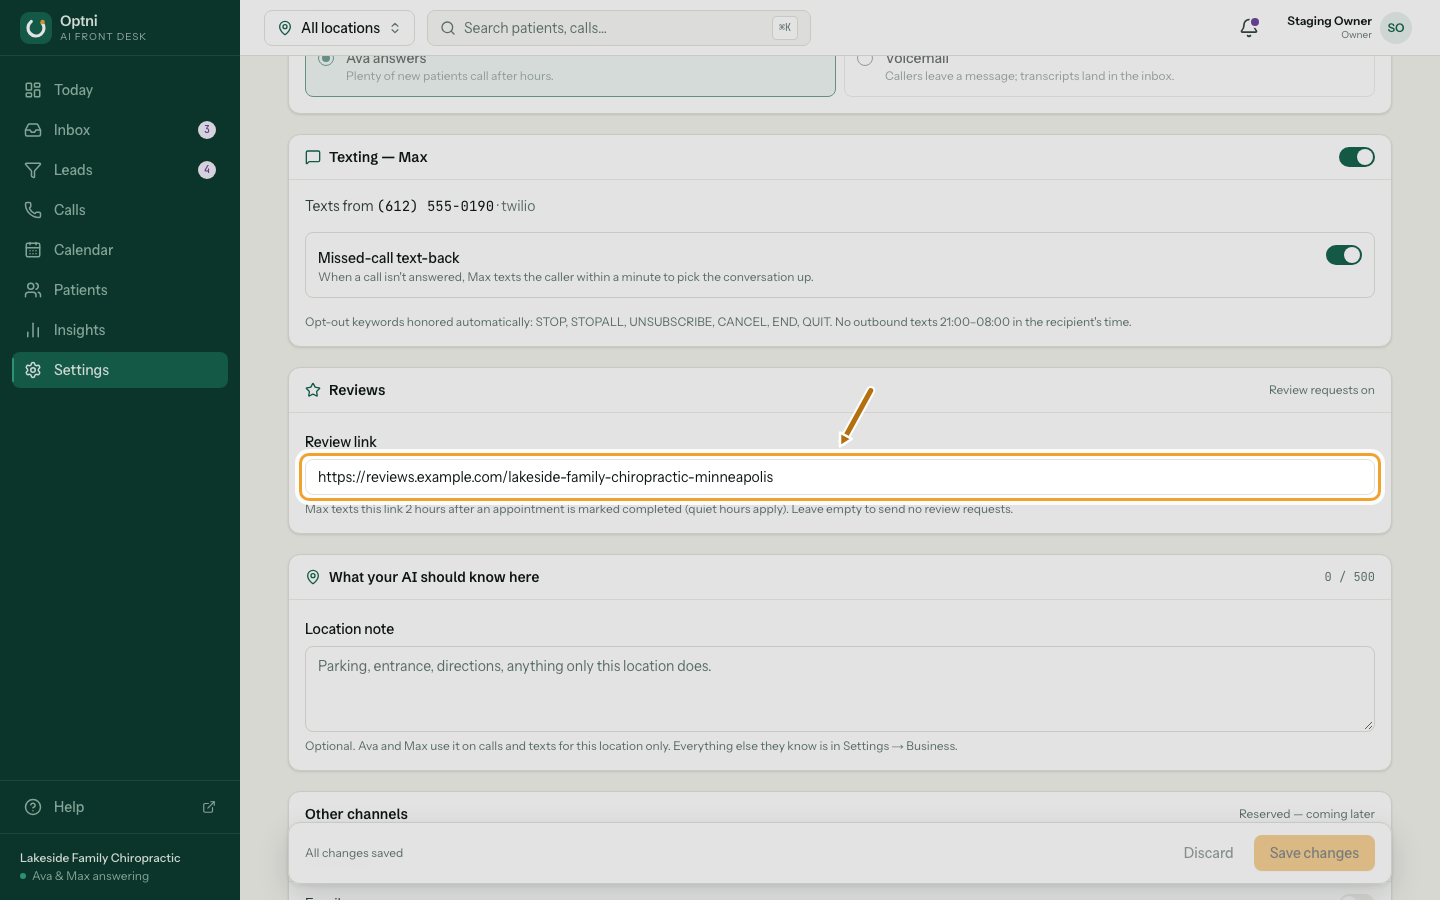The width and height of the screenshot is (1440, 900).
Task: Click the Help link in sidebar
Action: (x=120, y=807)
